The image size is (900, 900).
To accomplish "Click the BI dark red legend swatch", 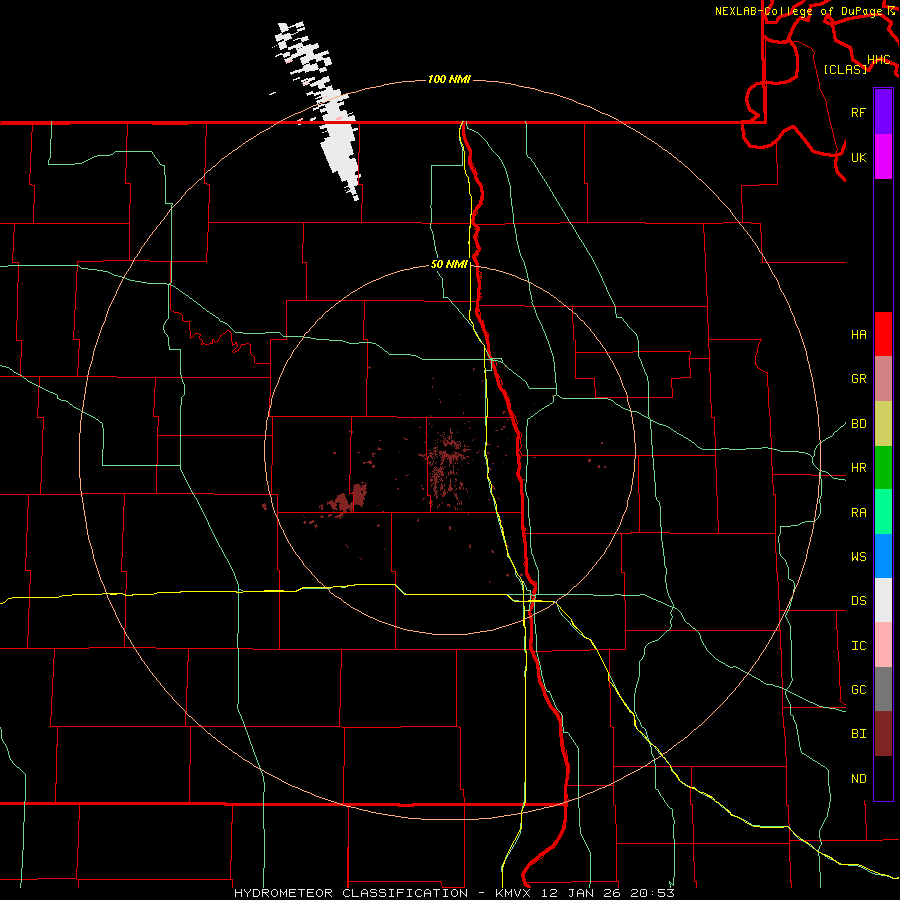I will pos(883,734).
